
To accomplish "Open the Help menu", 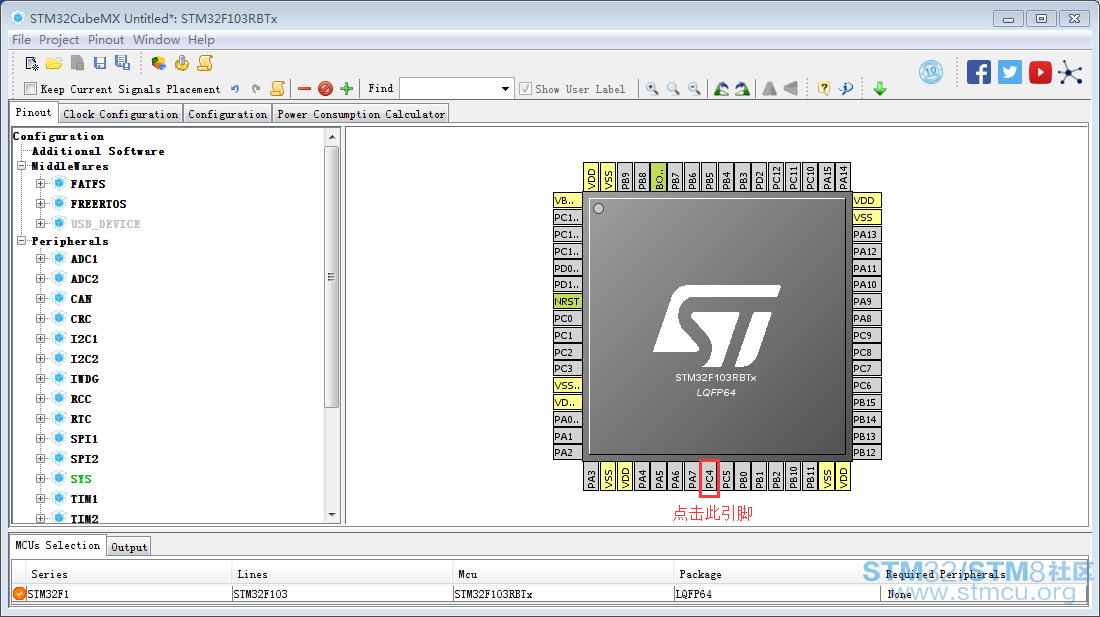I will [x=201, y=40].
